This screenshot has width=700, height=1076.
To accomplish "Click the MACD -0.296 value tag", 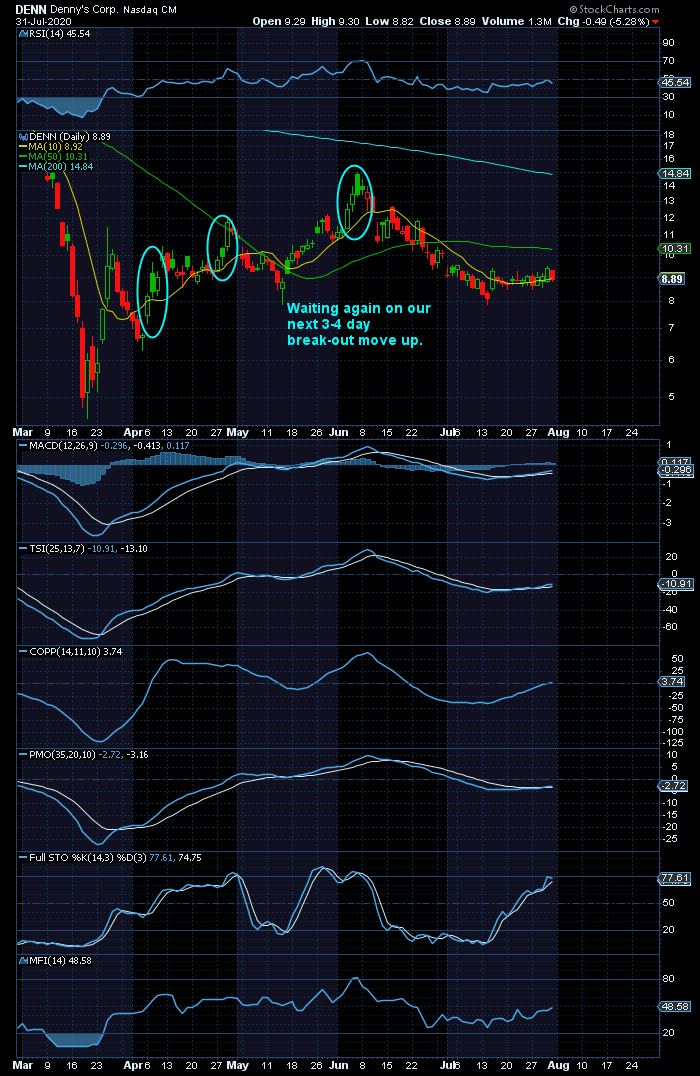I will click(677, 470).
